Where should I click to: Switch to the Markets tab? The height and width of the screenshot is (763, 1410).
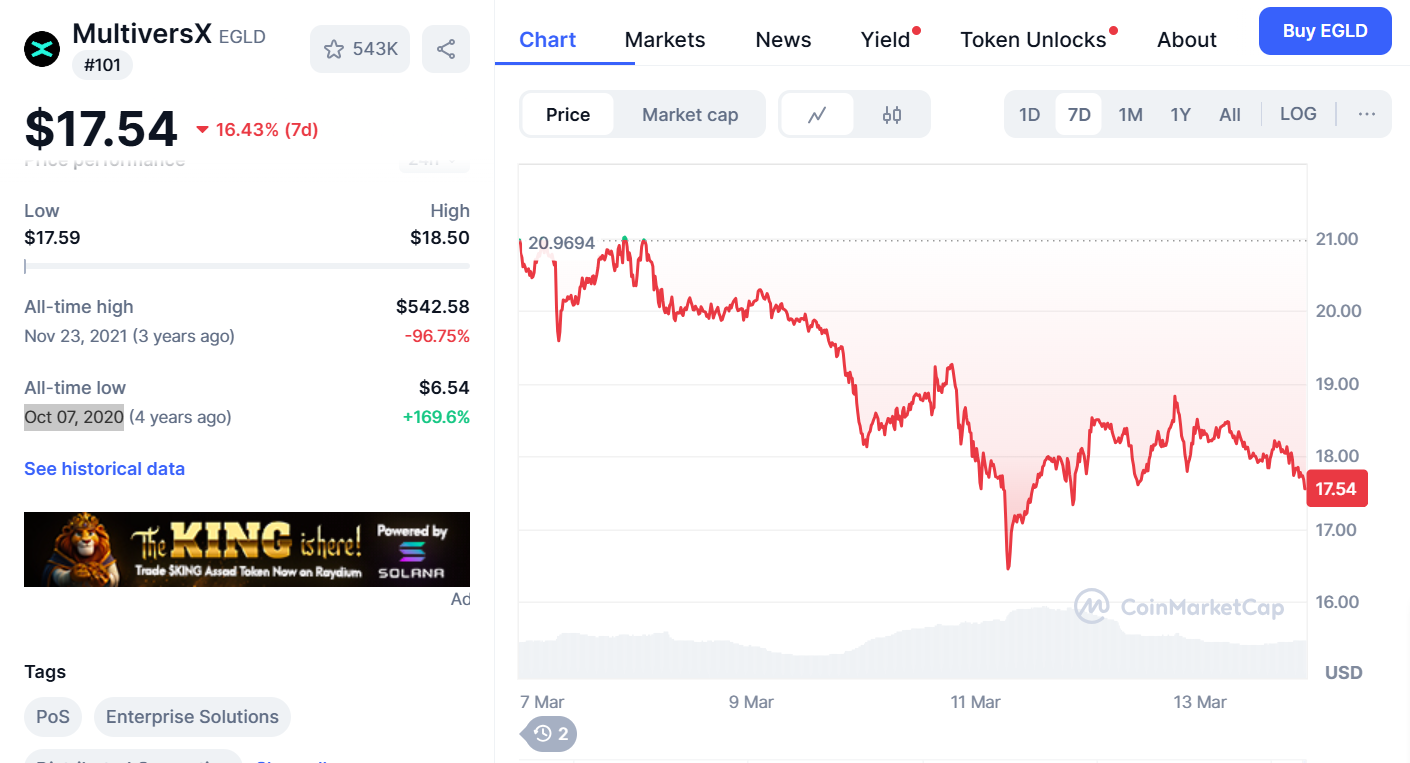[x=664, y=39]
